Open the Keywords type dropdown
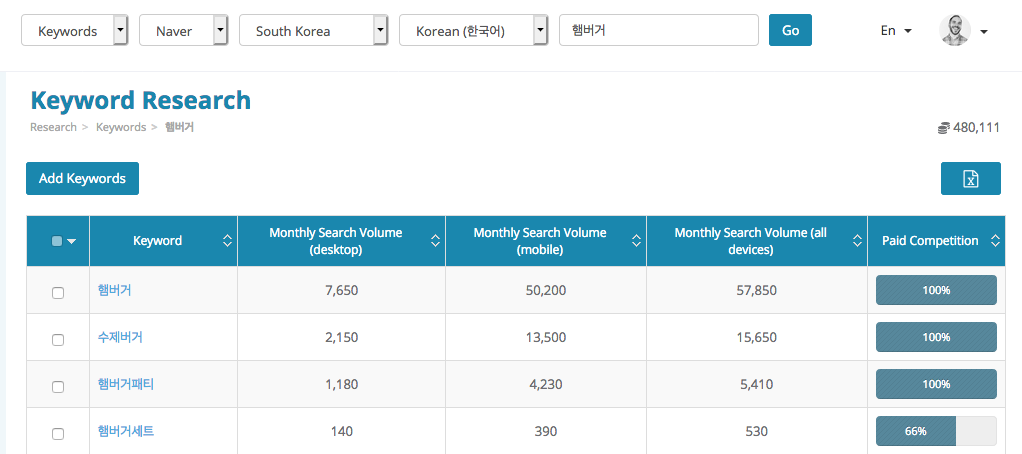Image resolution: width=1022 pixels, height=454 pixels. (x=74, y=31)
